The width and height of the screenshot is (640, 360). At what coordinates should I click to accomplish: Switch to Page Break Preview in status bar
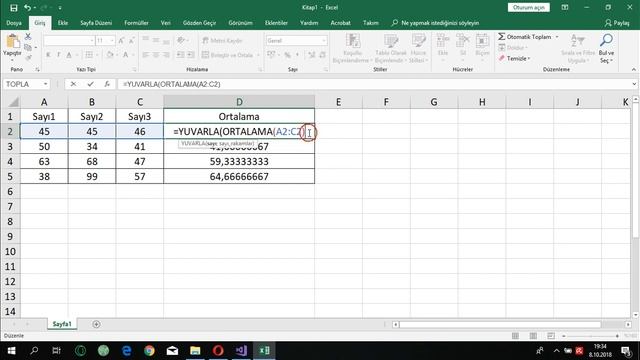[x=551, y=336]
